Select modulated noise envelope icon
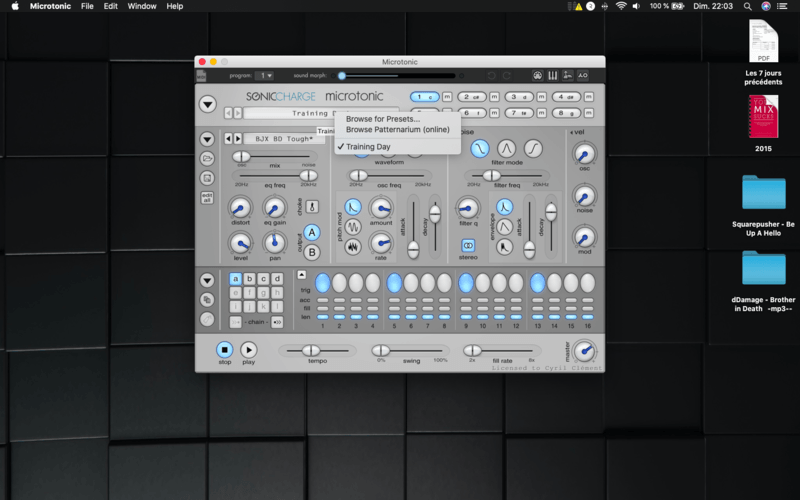The height and width of the screenshot is (500, 800). coord(504,247)
